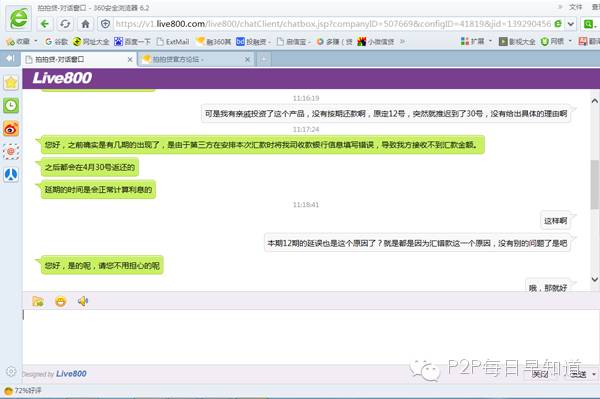The width and height of the screenshot is (600, 399).
Task: Open the 网址大全 bookmark
Action: pos(91,41)
